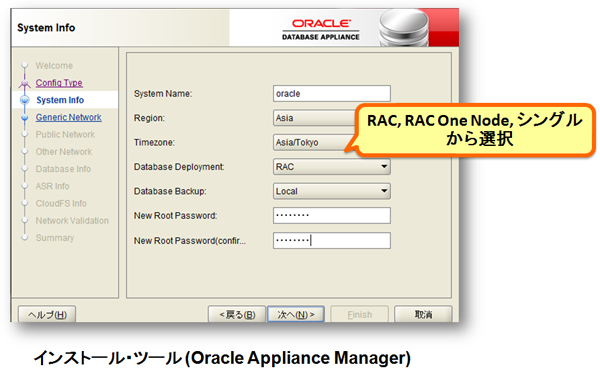Select System Info in the step list
Viewport: 600px width, 384px height.
coord(60,100)
